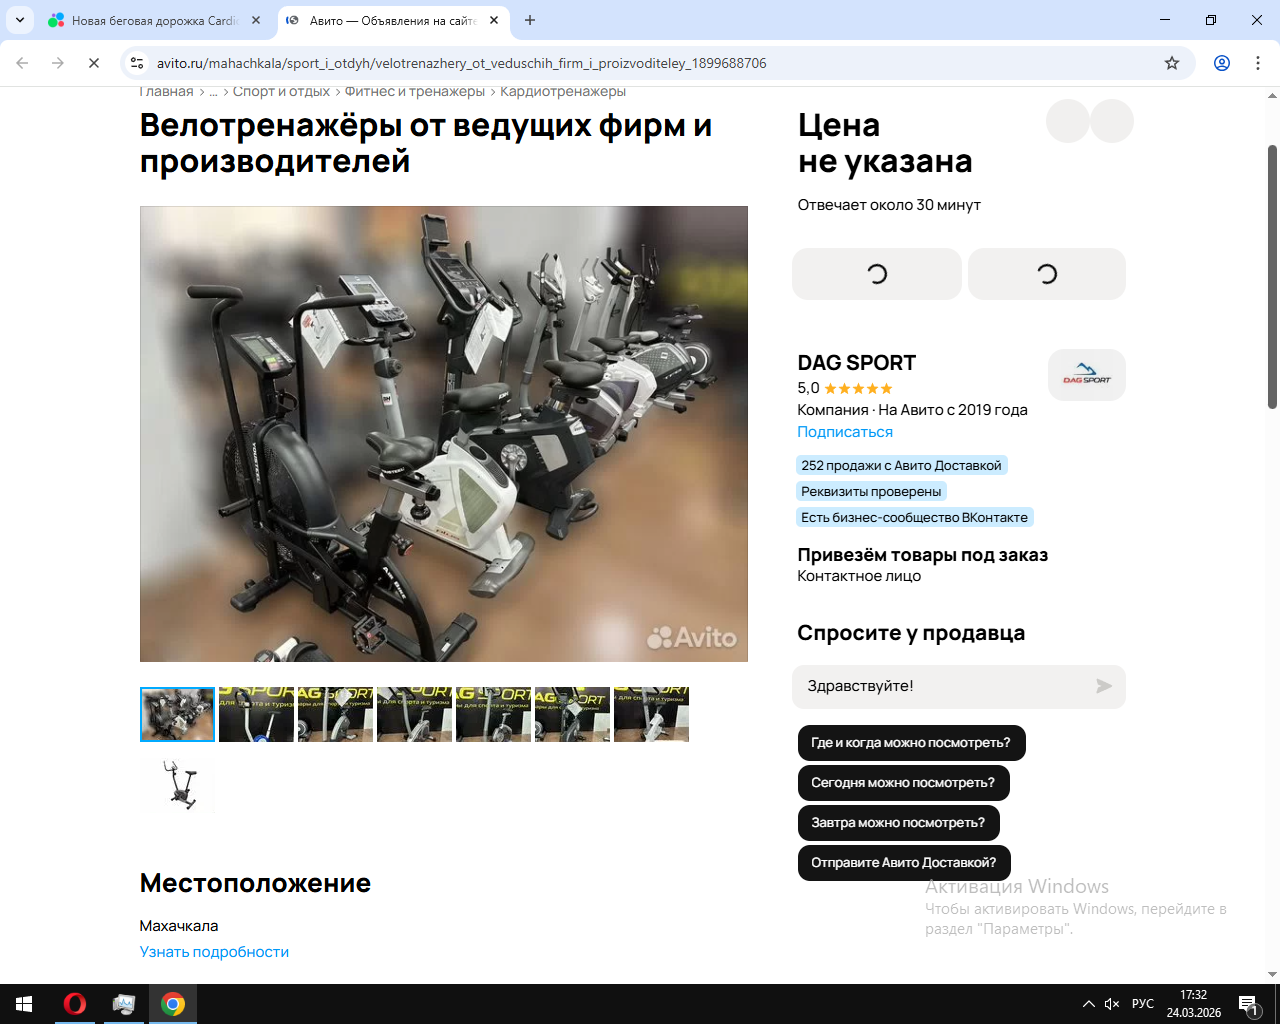Image resolution: width=1280 pixels, height=1024 pixels.
Task: Click the bookmark star icon in address bar
Action: pyautogui.click(x=1172, y=63)
